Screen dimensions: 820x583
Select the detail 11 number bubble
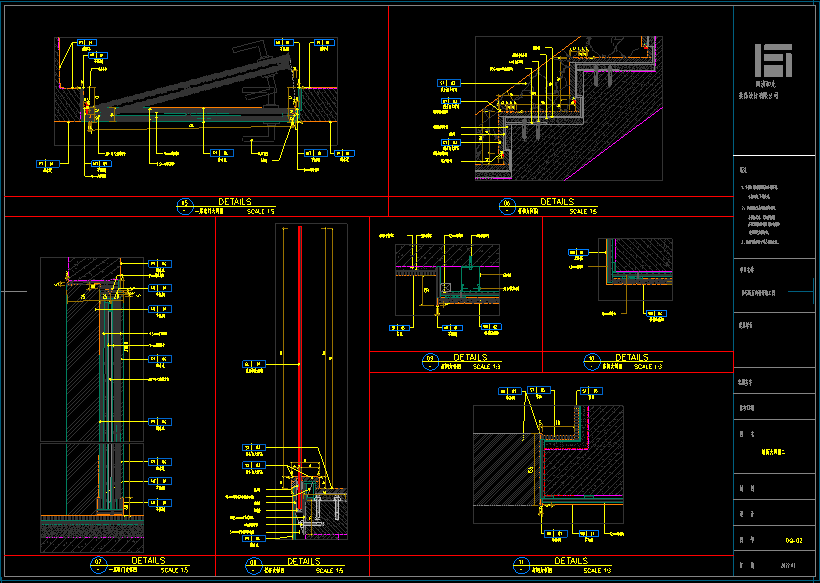click(x=522, y=565)
